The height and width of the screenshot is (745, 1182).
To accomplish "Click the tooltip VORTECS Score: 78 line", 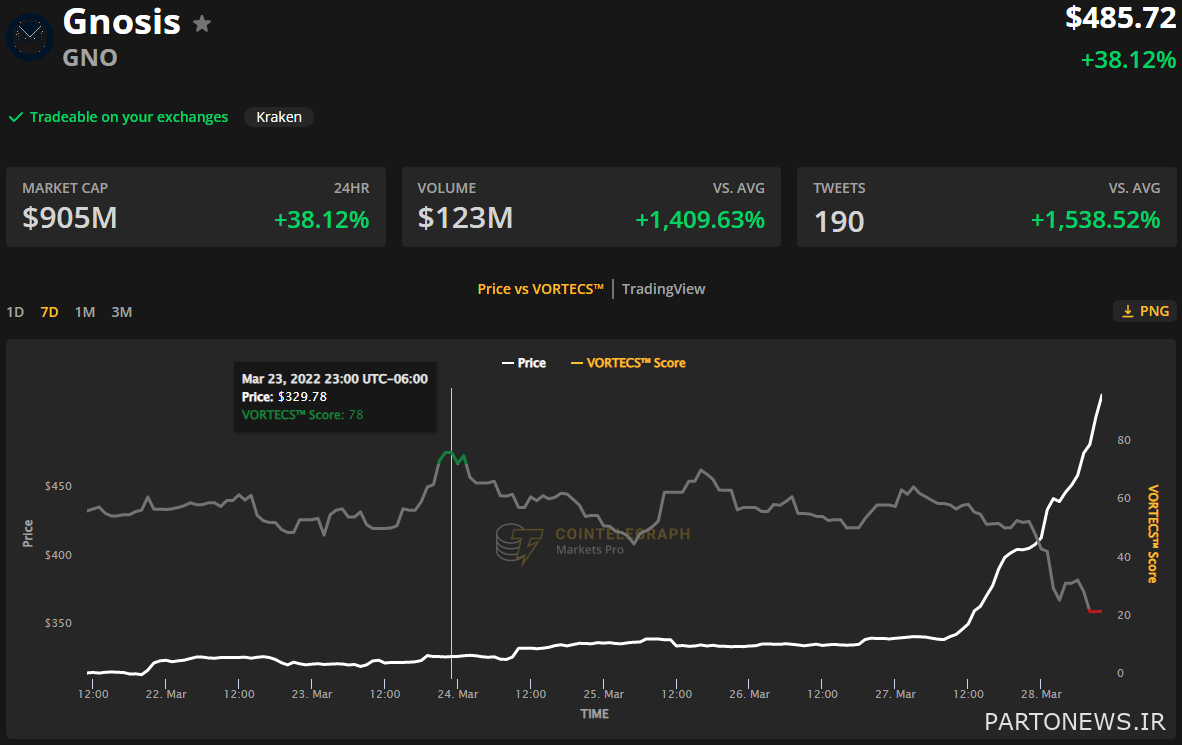I will tap(302, 415).
